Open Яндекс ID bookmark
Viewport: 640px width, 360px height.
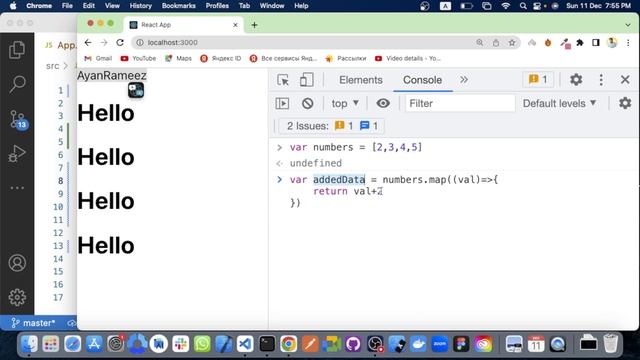click(220, 58)
